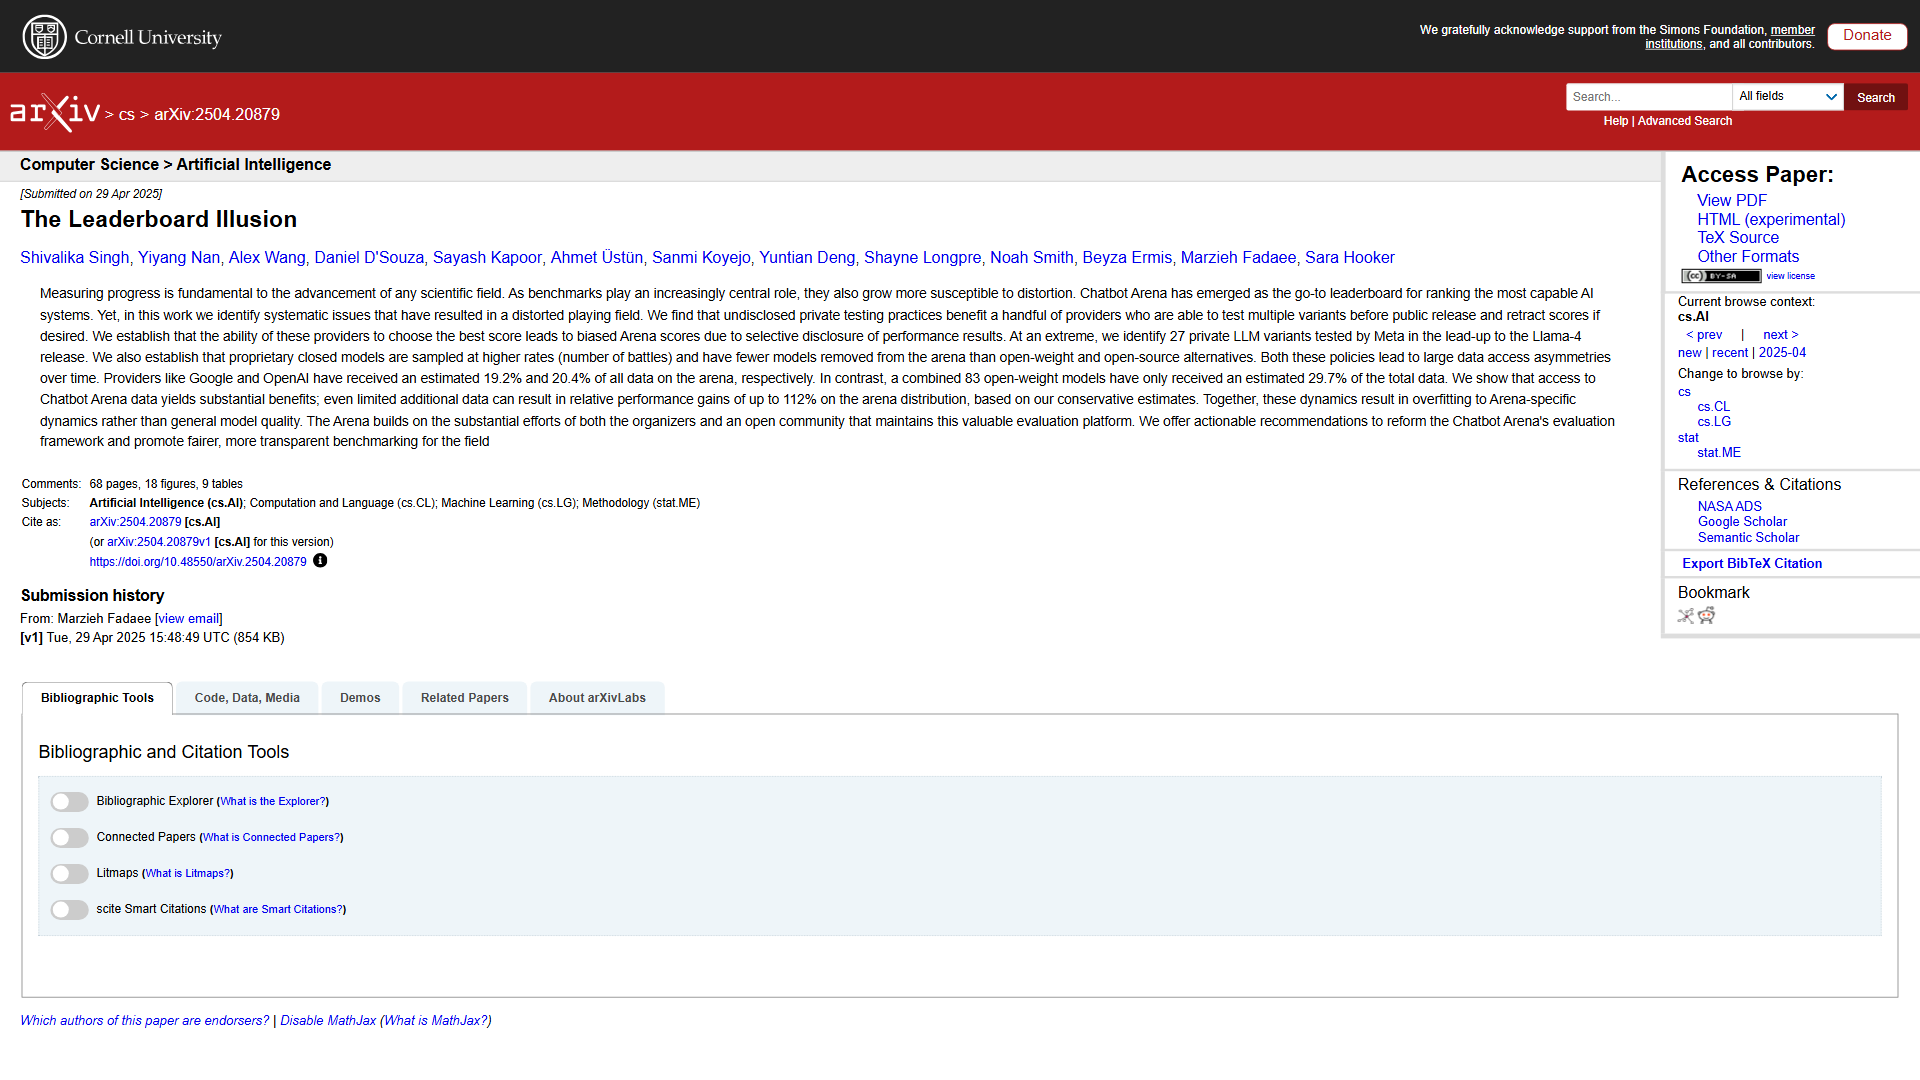Open the DOI info icon
The width and height of the screenshot is (1920, 1080).
pyautogui.click(x=320, y=561)
